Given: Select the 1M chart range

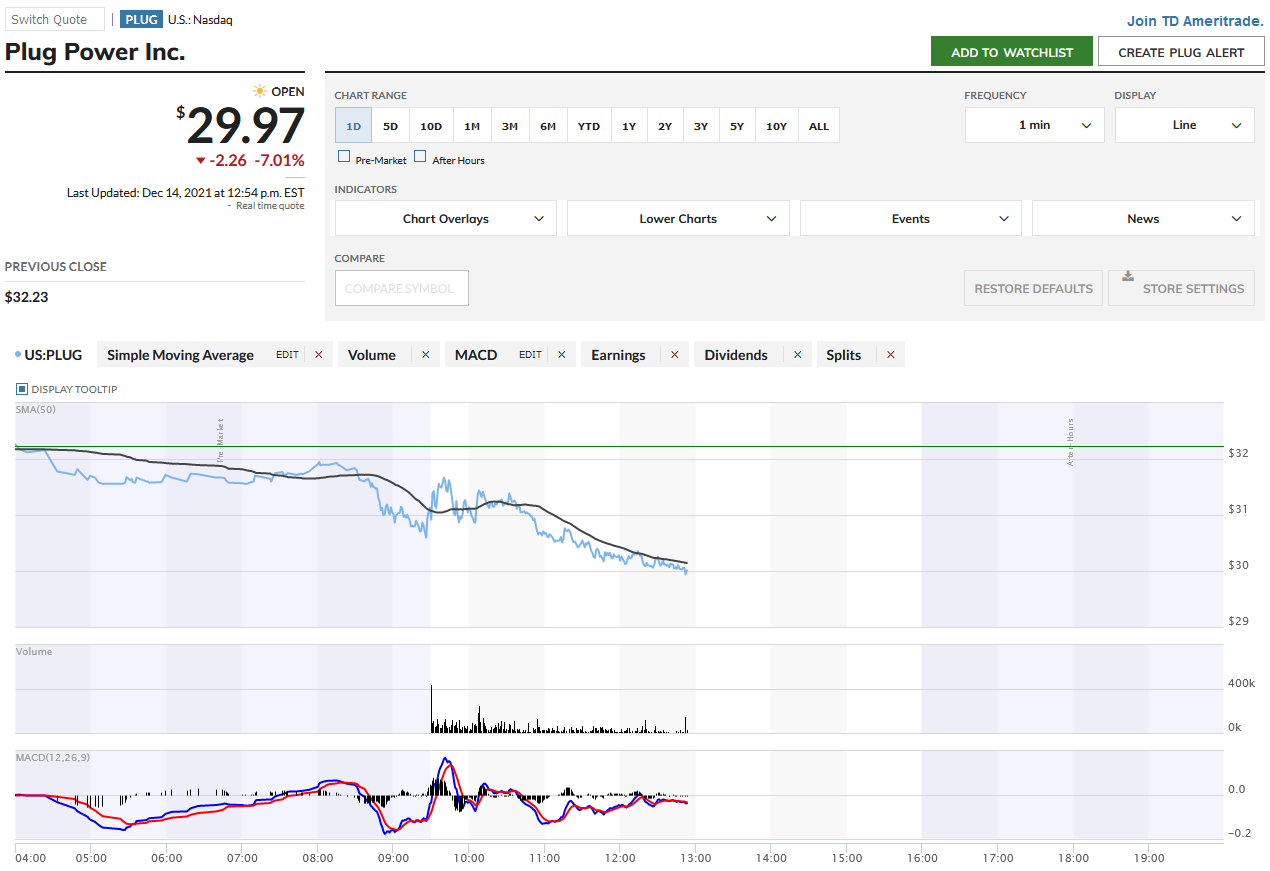Looking at the screenshot, I should pyautogui.click(x=472, y=126).
